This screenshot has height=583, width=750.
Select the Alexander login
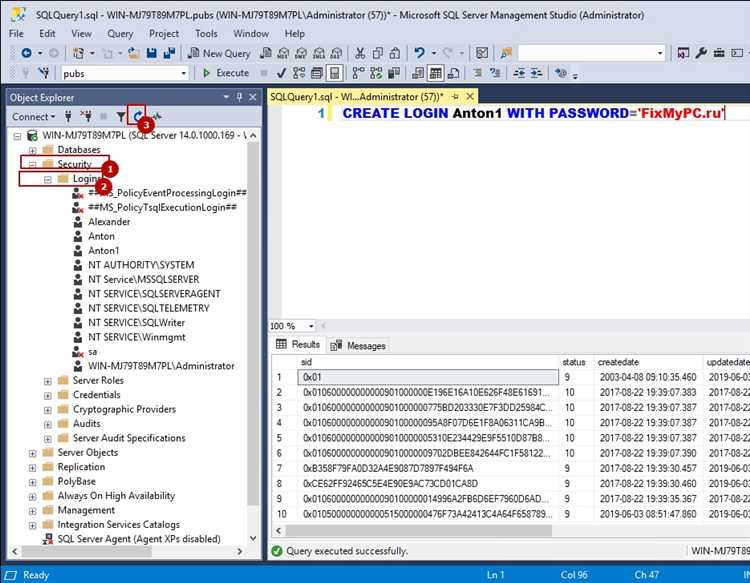click(109, 222)
